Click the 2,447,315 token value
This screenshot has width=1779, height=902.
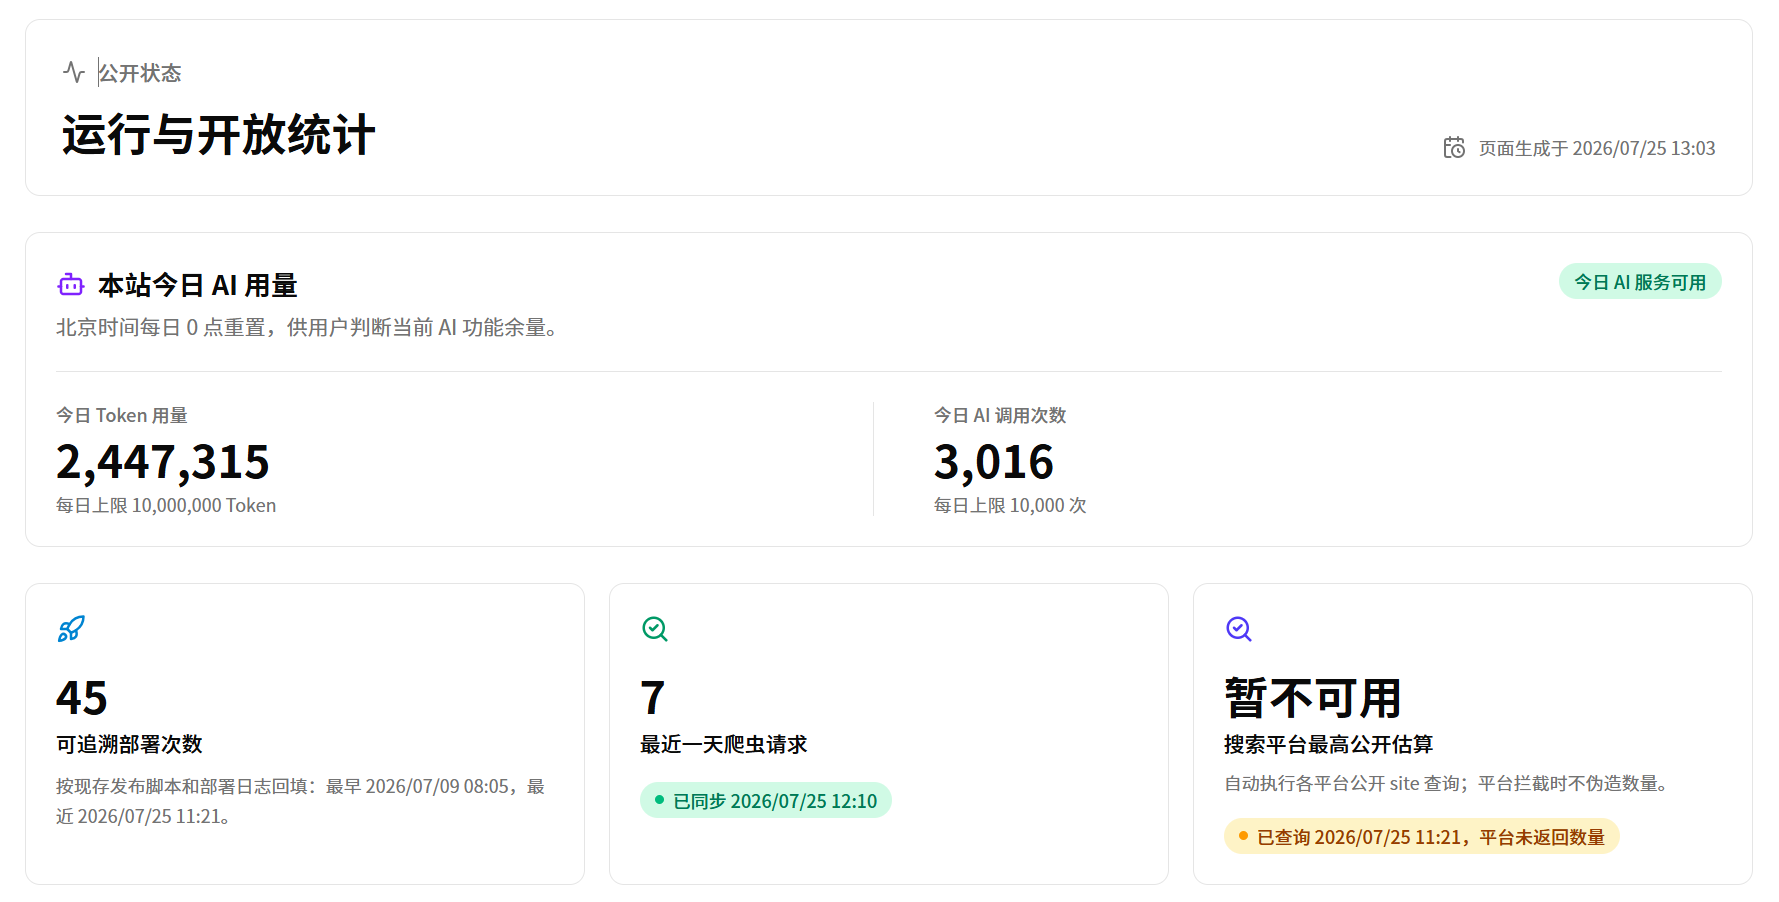click(x=163, y=462)
